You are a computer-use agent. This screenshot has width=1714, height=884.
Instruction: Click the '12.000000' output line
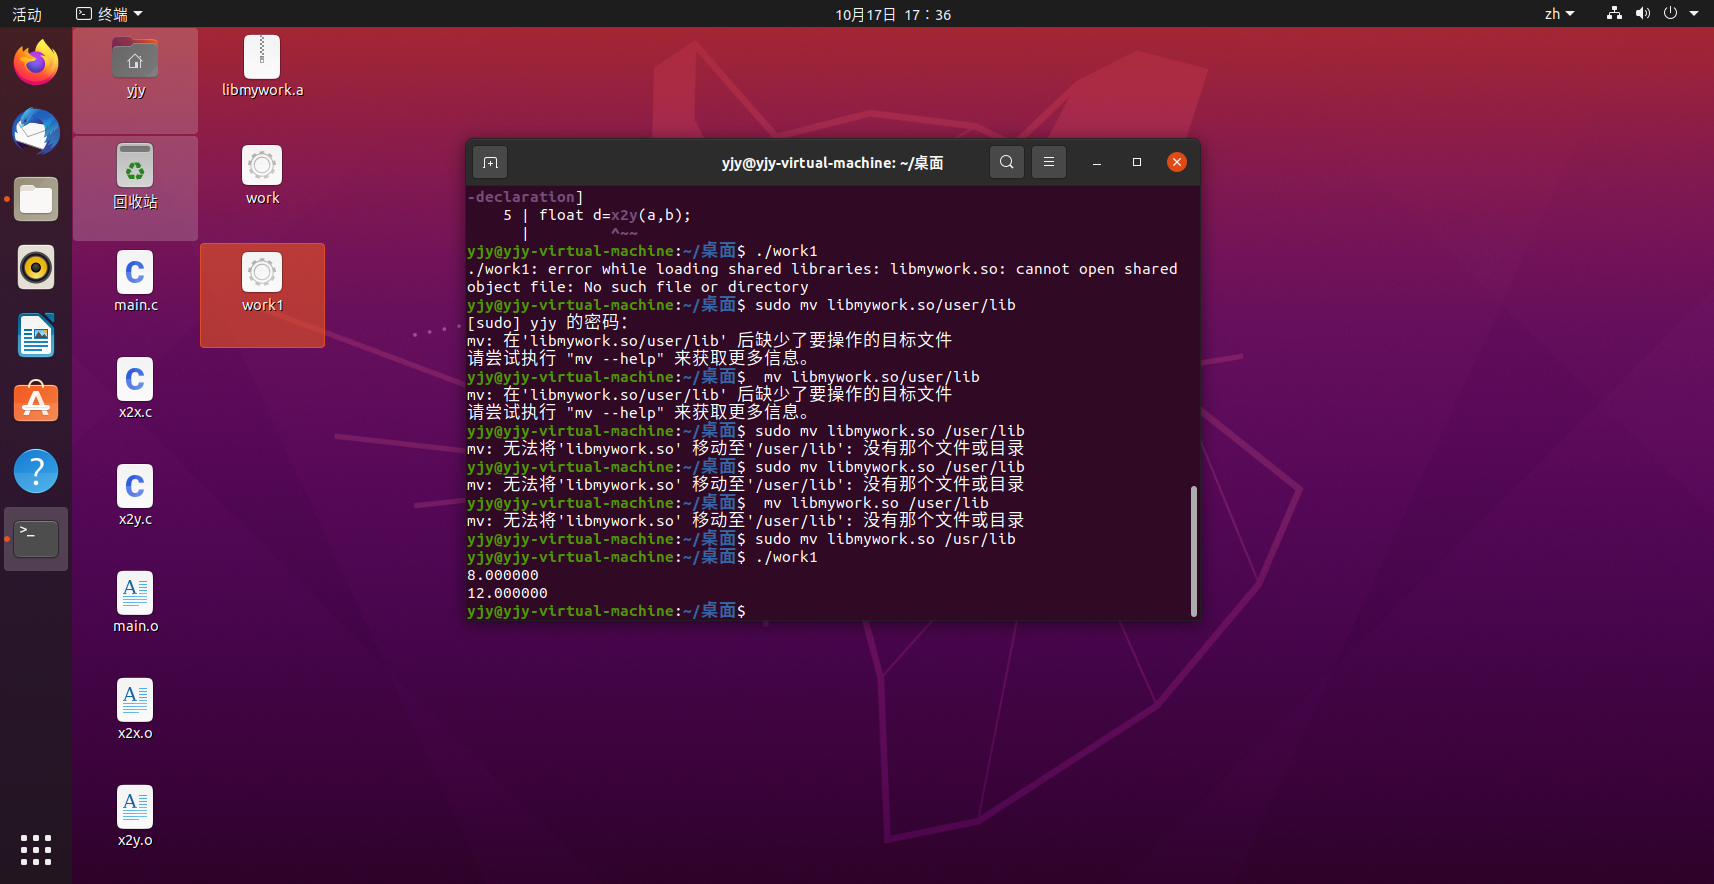click(507, 593)
